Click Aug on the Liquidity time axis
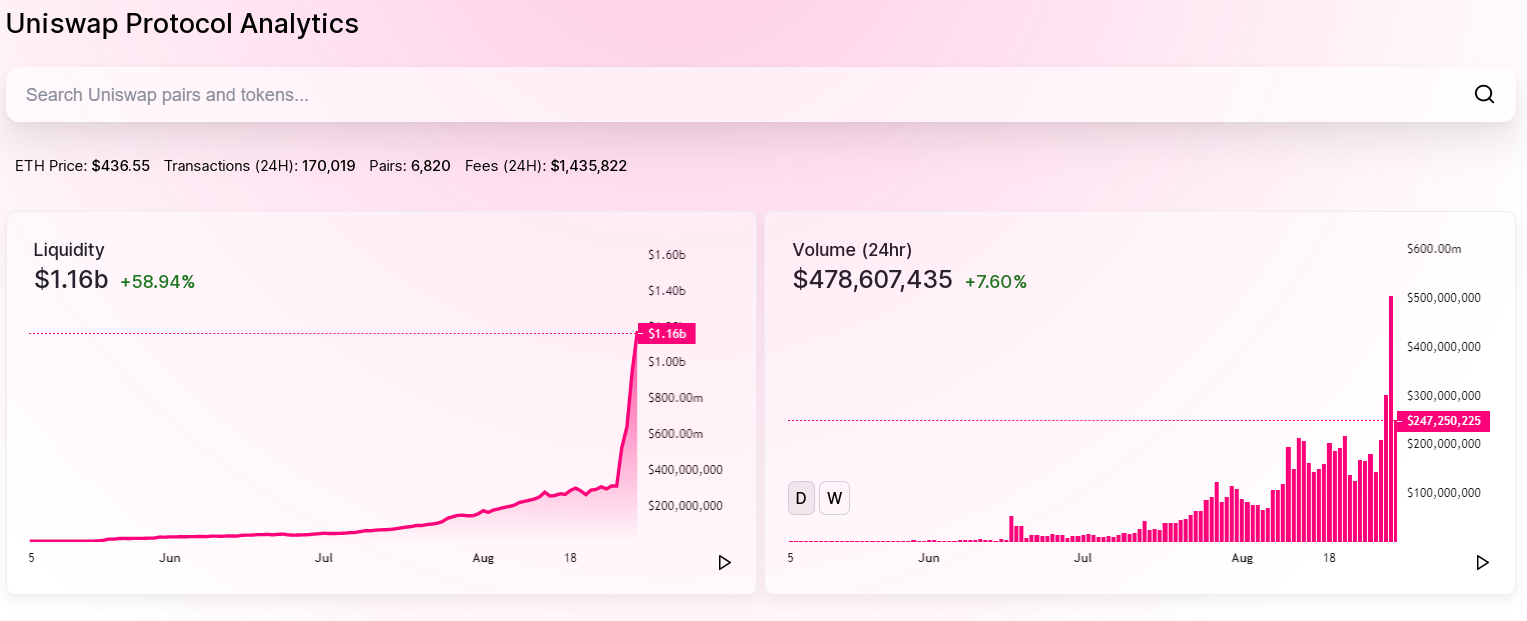 pyautogui.click(x=484, y=558)
